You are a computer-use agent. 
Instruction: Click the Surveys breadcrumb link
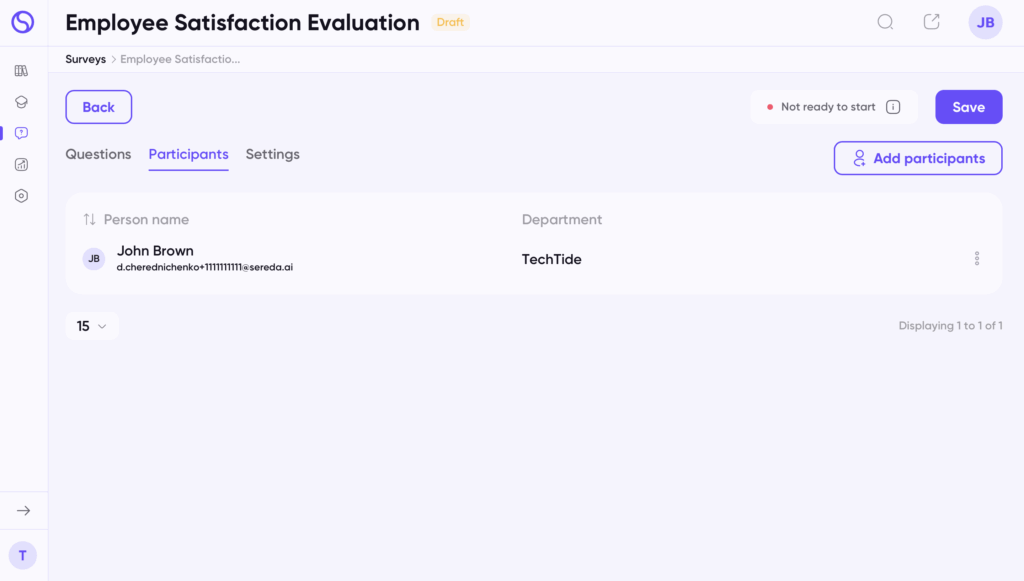click(85, 59)
